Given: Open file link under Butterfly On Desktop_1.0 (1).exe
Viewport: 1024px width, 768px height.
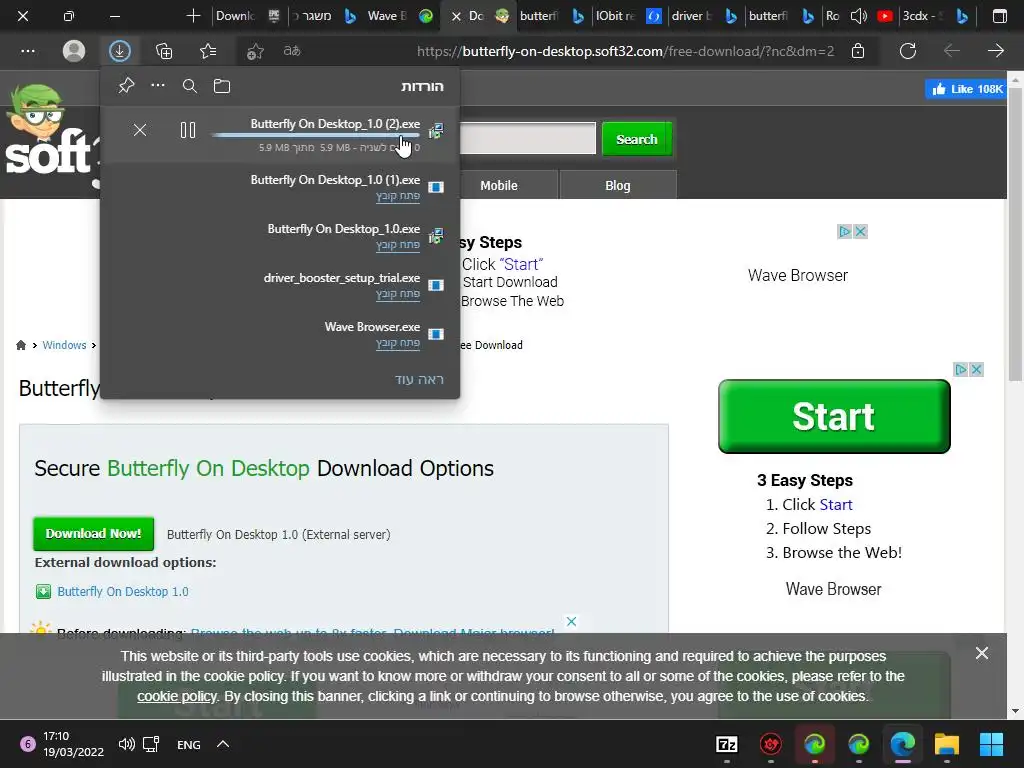Looking at the screenshot, I should pyautogui.click(x=398, y=196).
